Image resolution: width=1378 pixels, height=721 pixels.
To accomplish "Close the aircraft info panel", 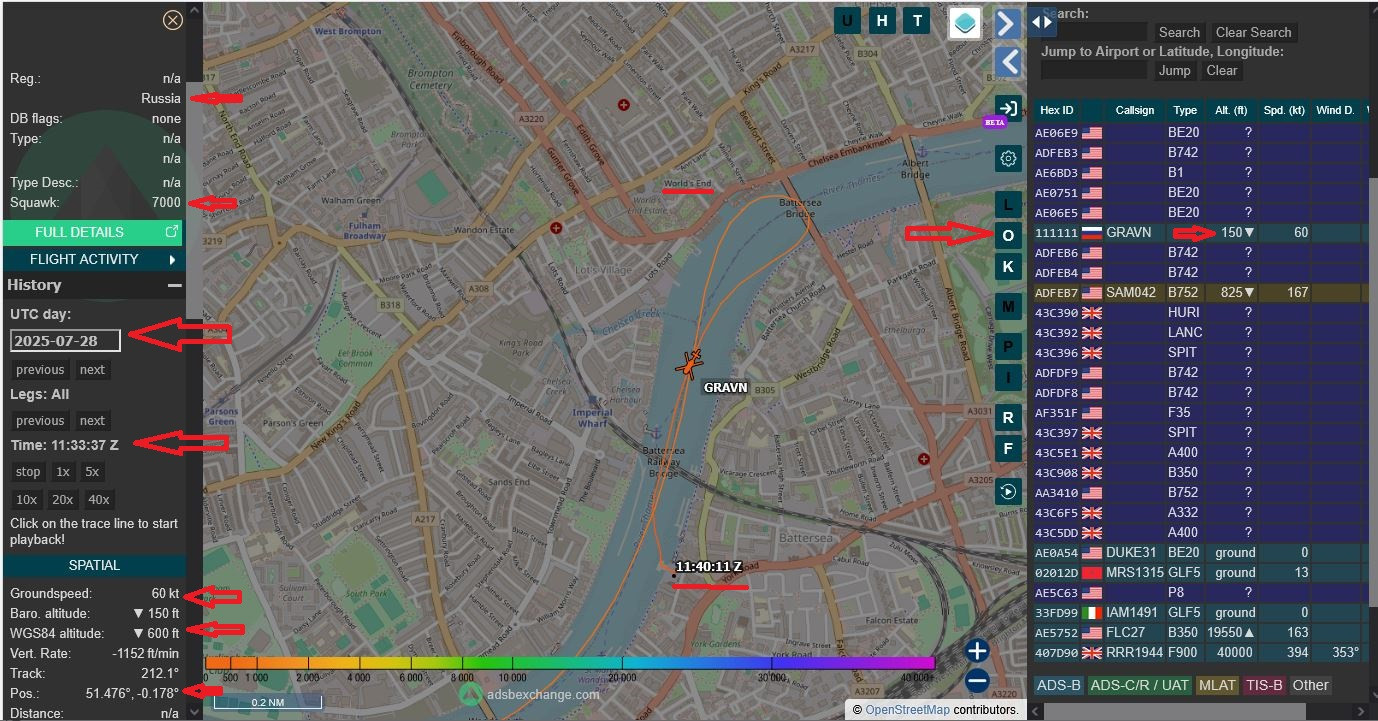I will 173,20.
